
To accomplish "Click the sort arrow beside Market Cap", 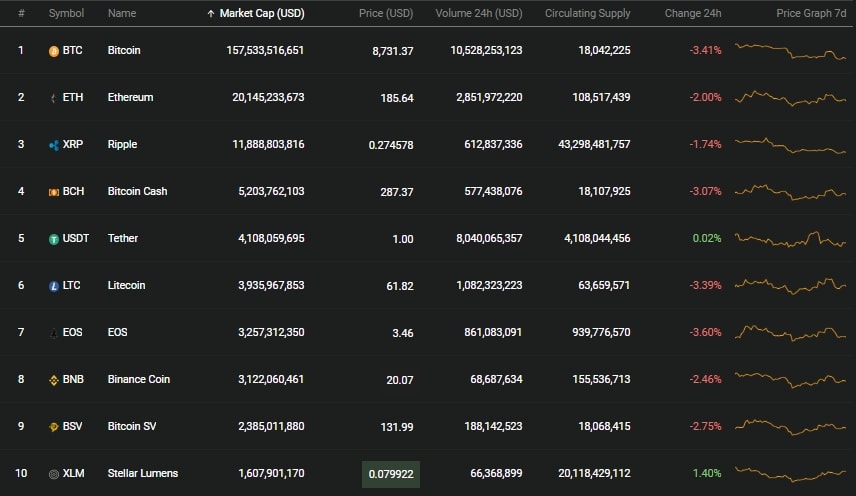I will point(211,14).
